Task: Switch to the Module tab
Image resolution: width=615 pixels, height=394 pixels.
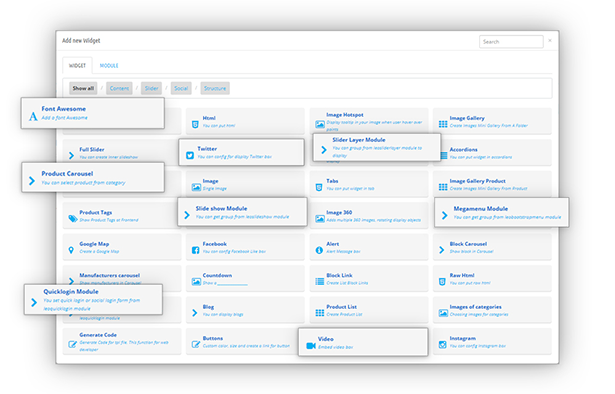Action: 109,65
